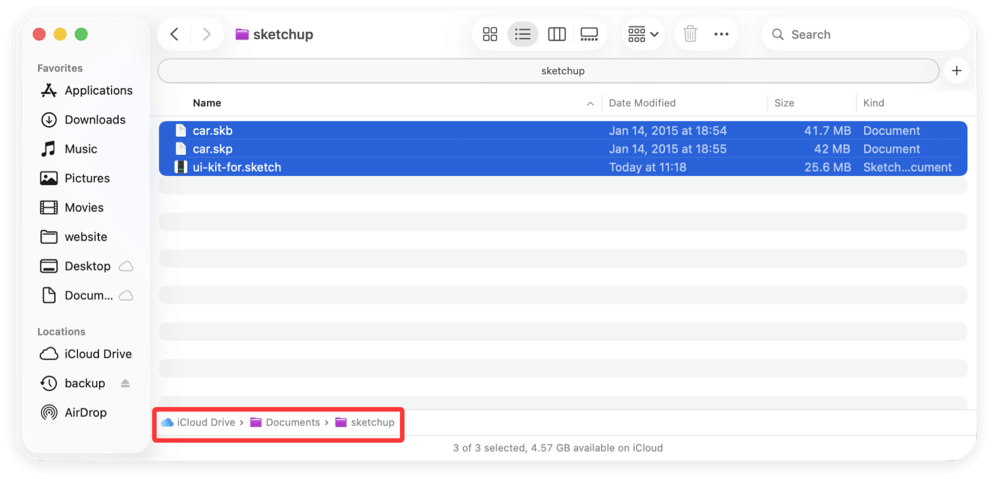
Task: Click the sketchup folder icon in title
Action: (x=242, y=34)
